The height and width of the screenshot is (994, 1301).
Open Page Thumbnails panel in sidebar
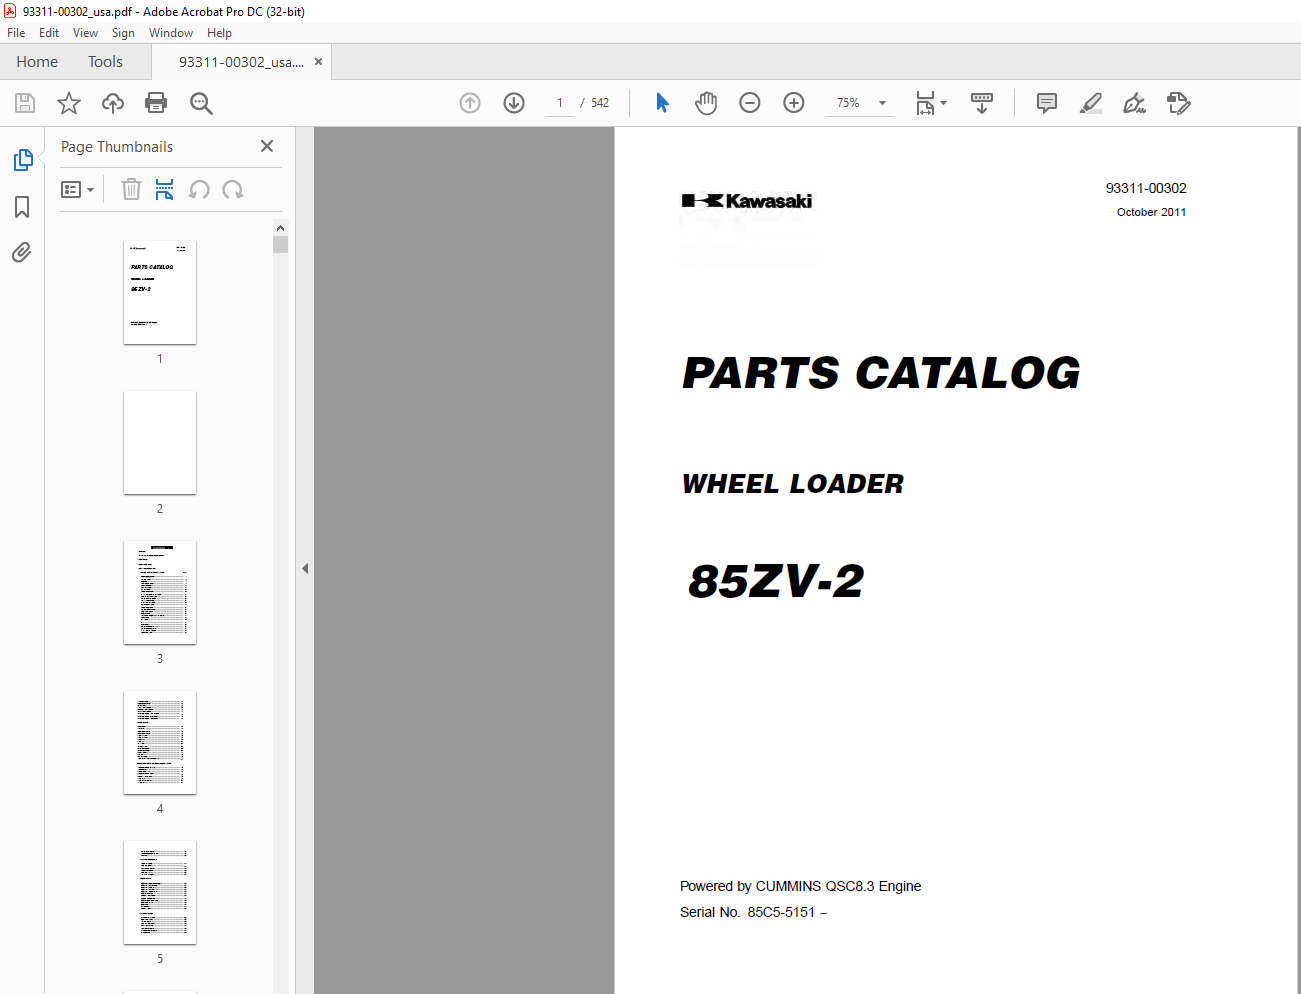click(x=23, y=160)
